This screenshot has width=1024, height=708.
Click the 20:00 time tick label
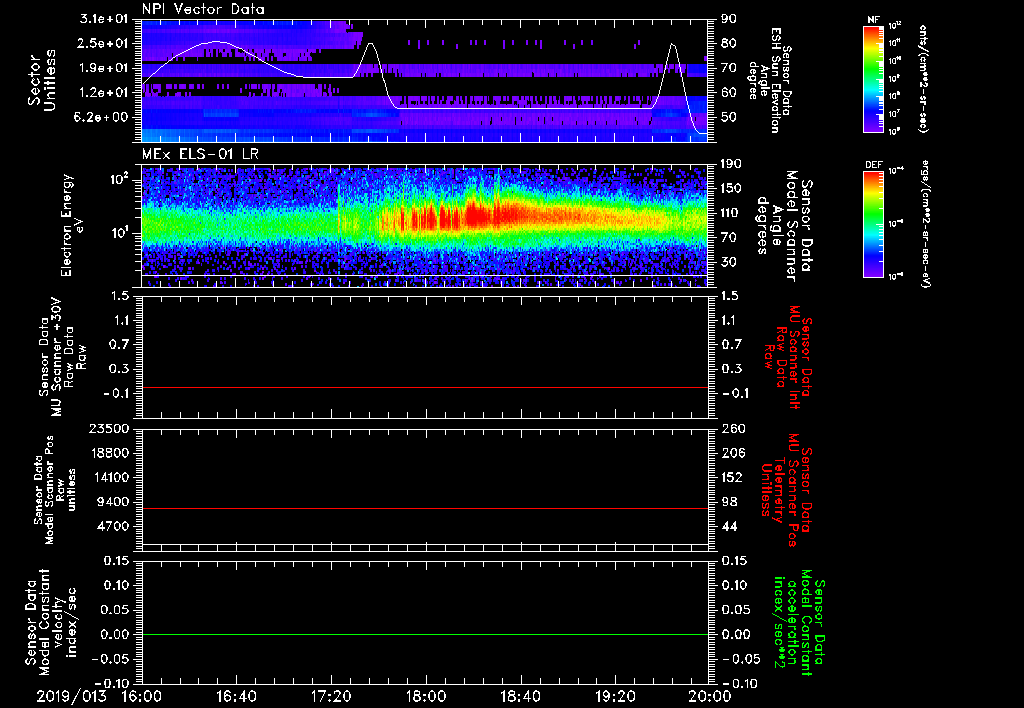(x=710, y=696)
